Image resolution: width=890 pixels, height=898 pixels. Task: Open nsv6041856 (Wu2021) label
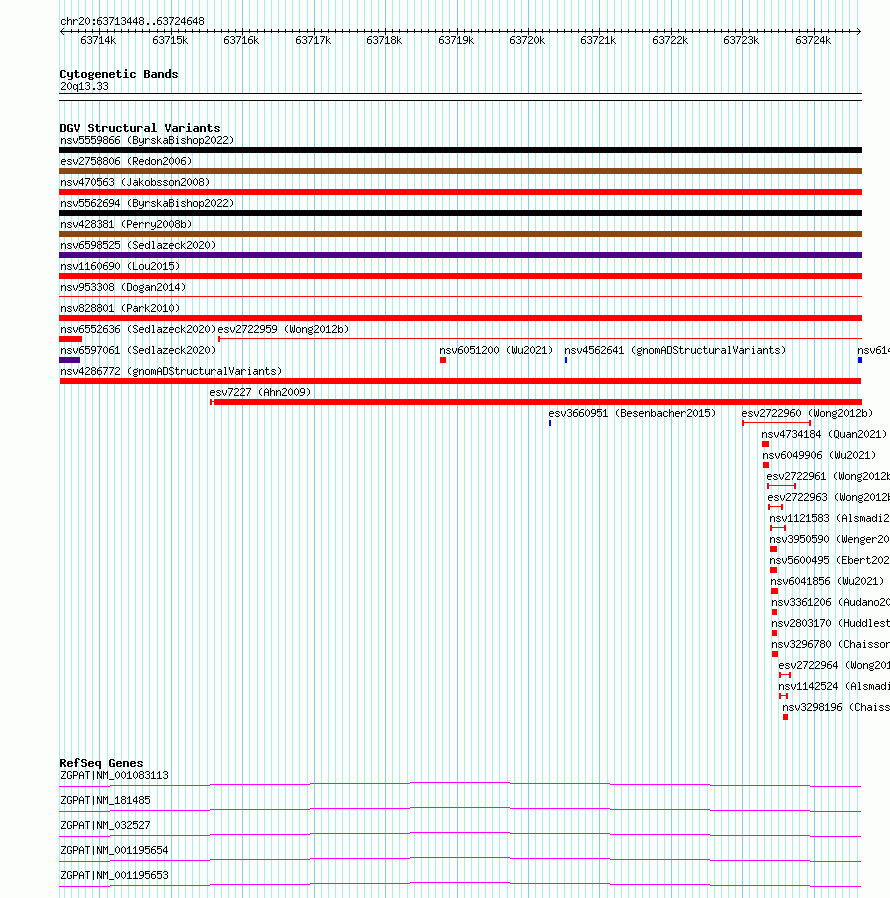tap(827, 581)
